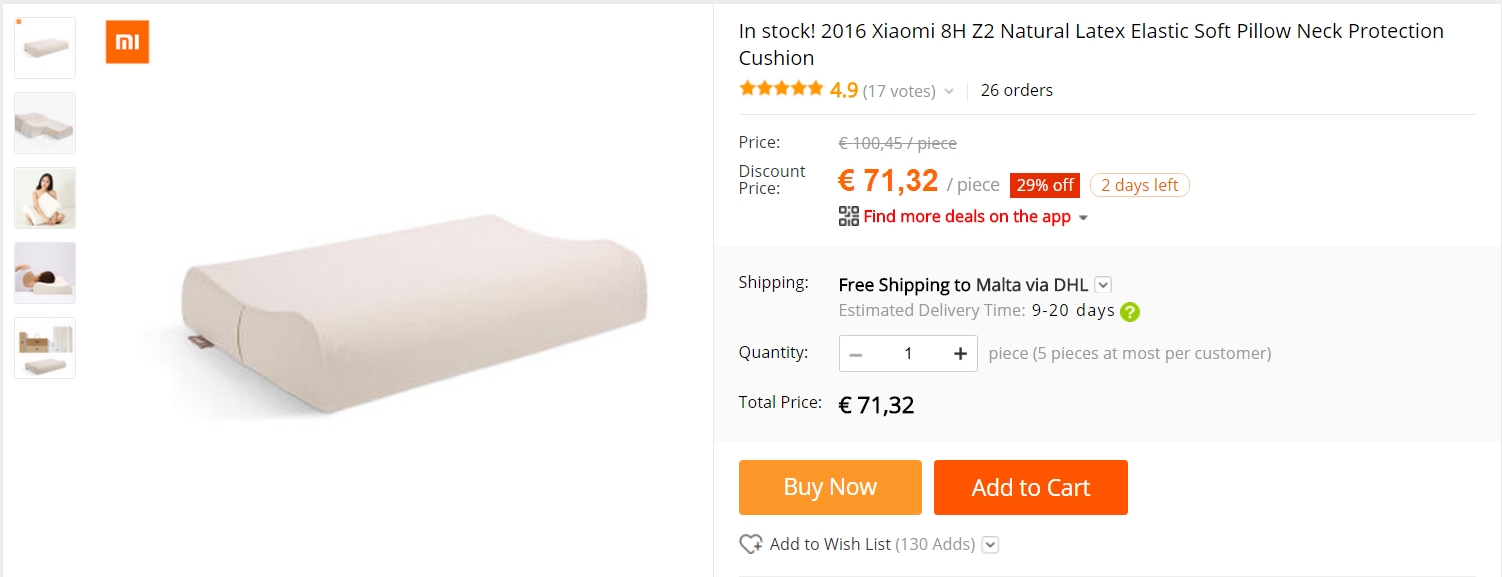This screenshot has width=1502, height=577.
Task: Select the packaging box thumbnail
Action: [45, 348]
